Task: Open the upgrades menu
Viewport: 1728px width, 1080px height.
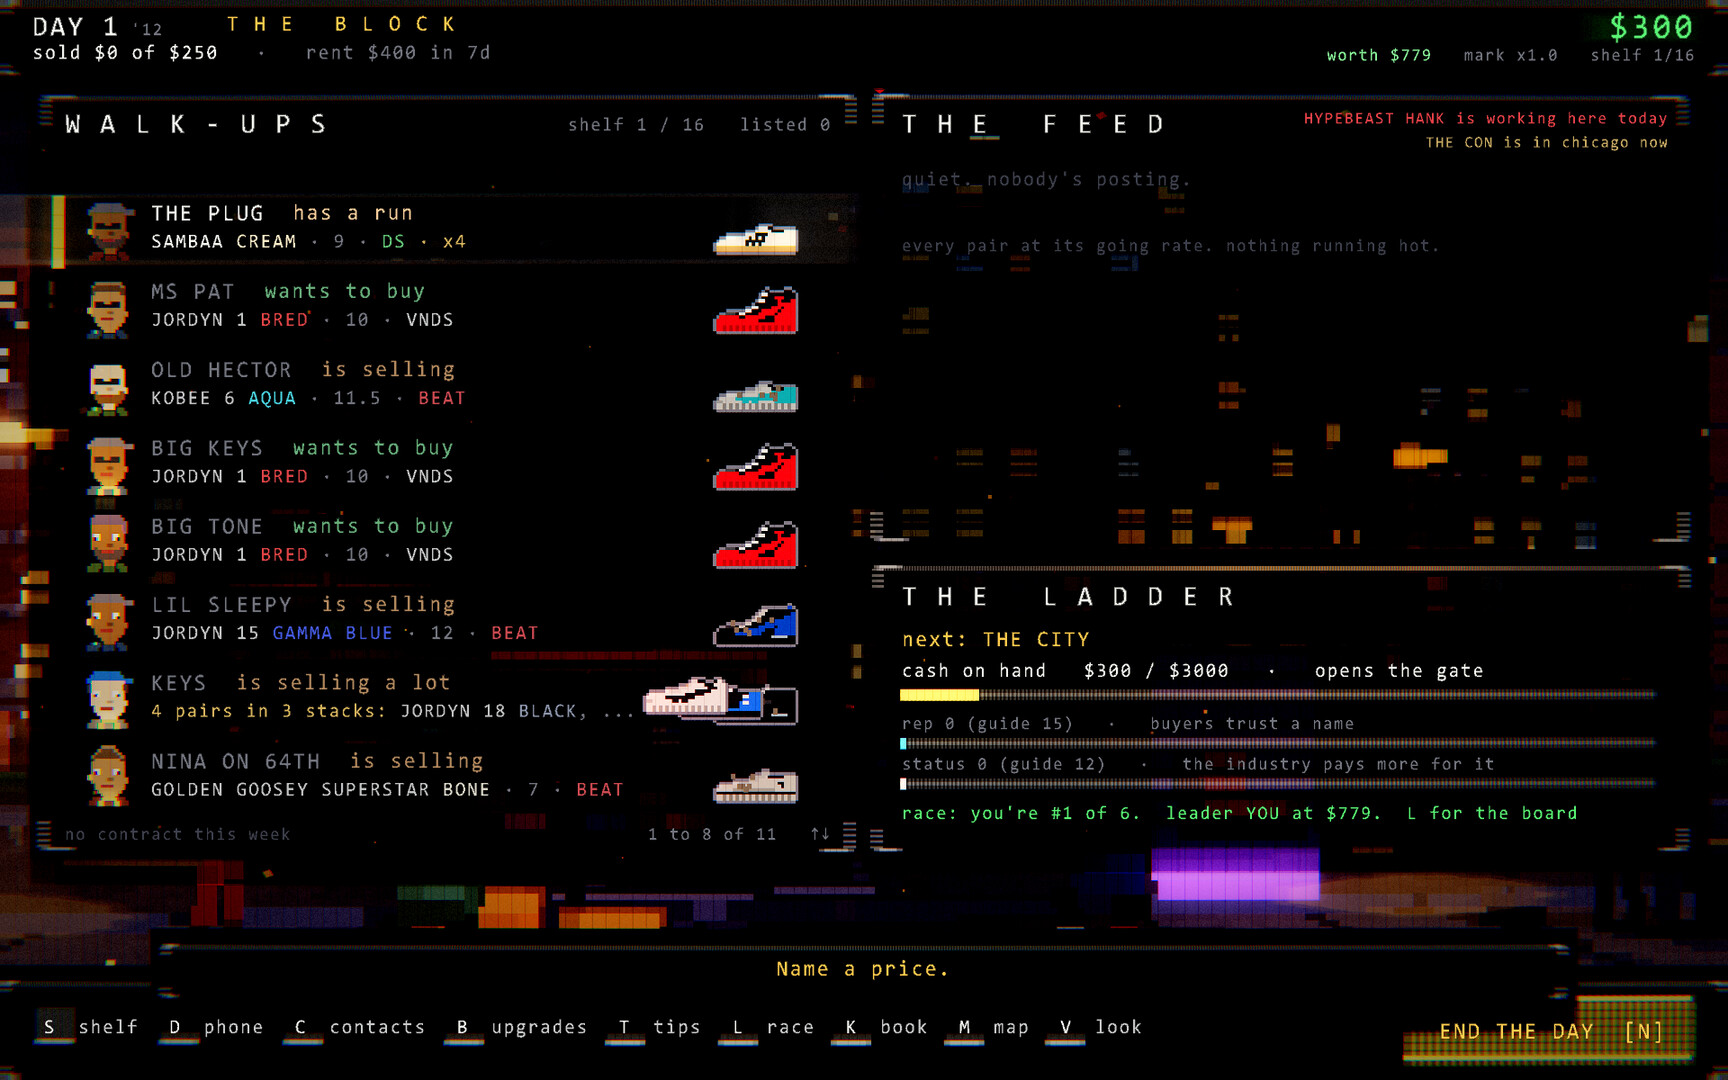Action: click(518, 1027)
